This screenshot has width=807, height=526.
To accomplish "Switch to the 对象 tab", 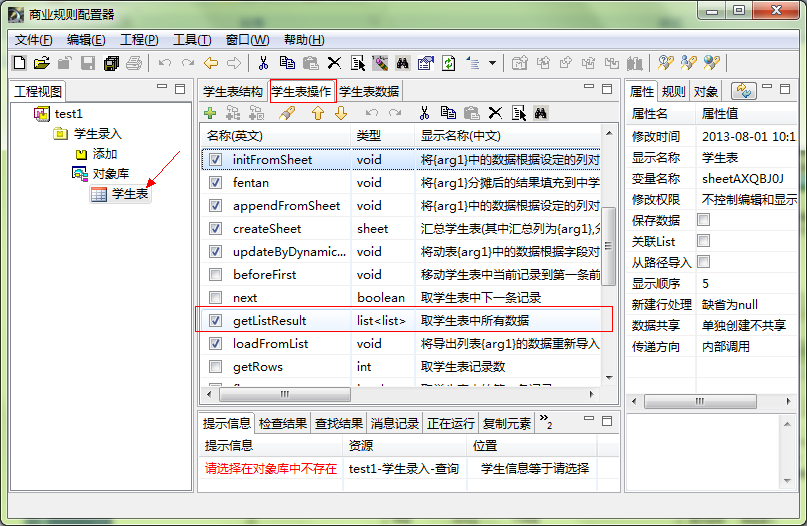I will click(x=705, y=92).
